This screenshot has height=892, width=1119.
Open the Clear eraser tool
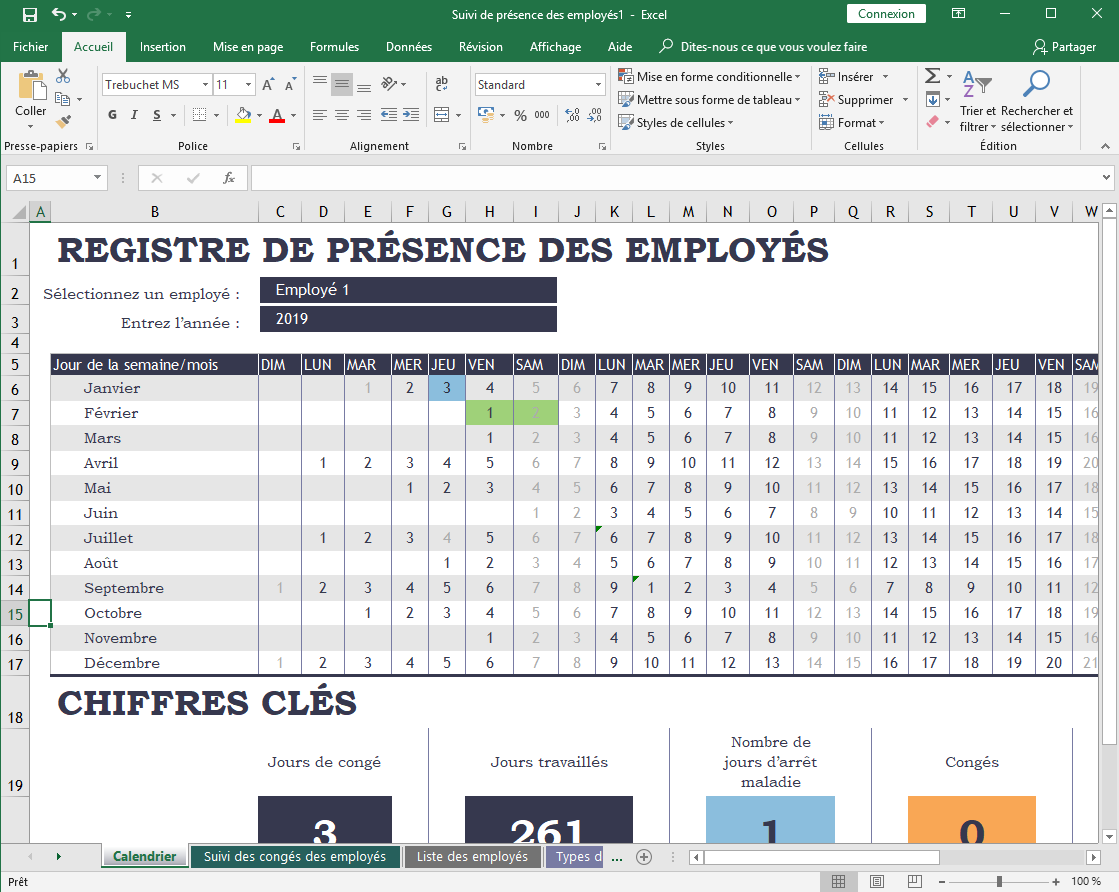click(x=932, y=122)
